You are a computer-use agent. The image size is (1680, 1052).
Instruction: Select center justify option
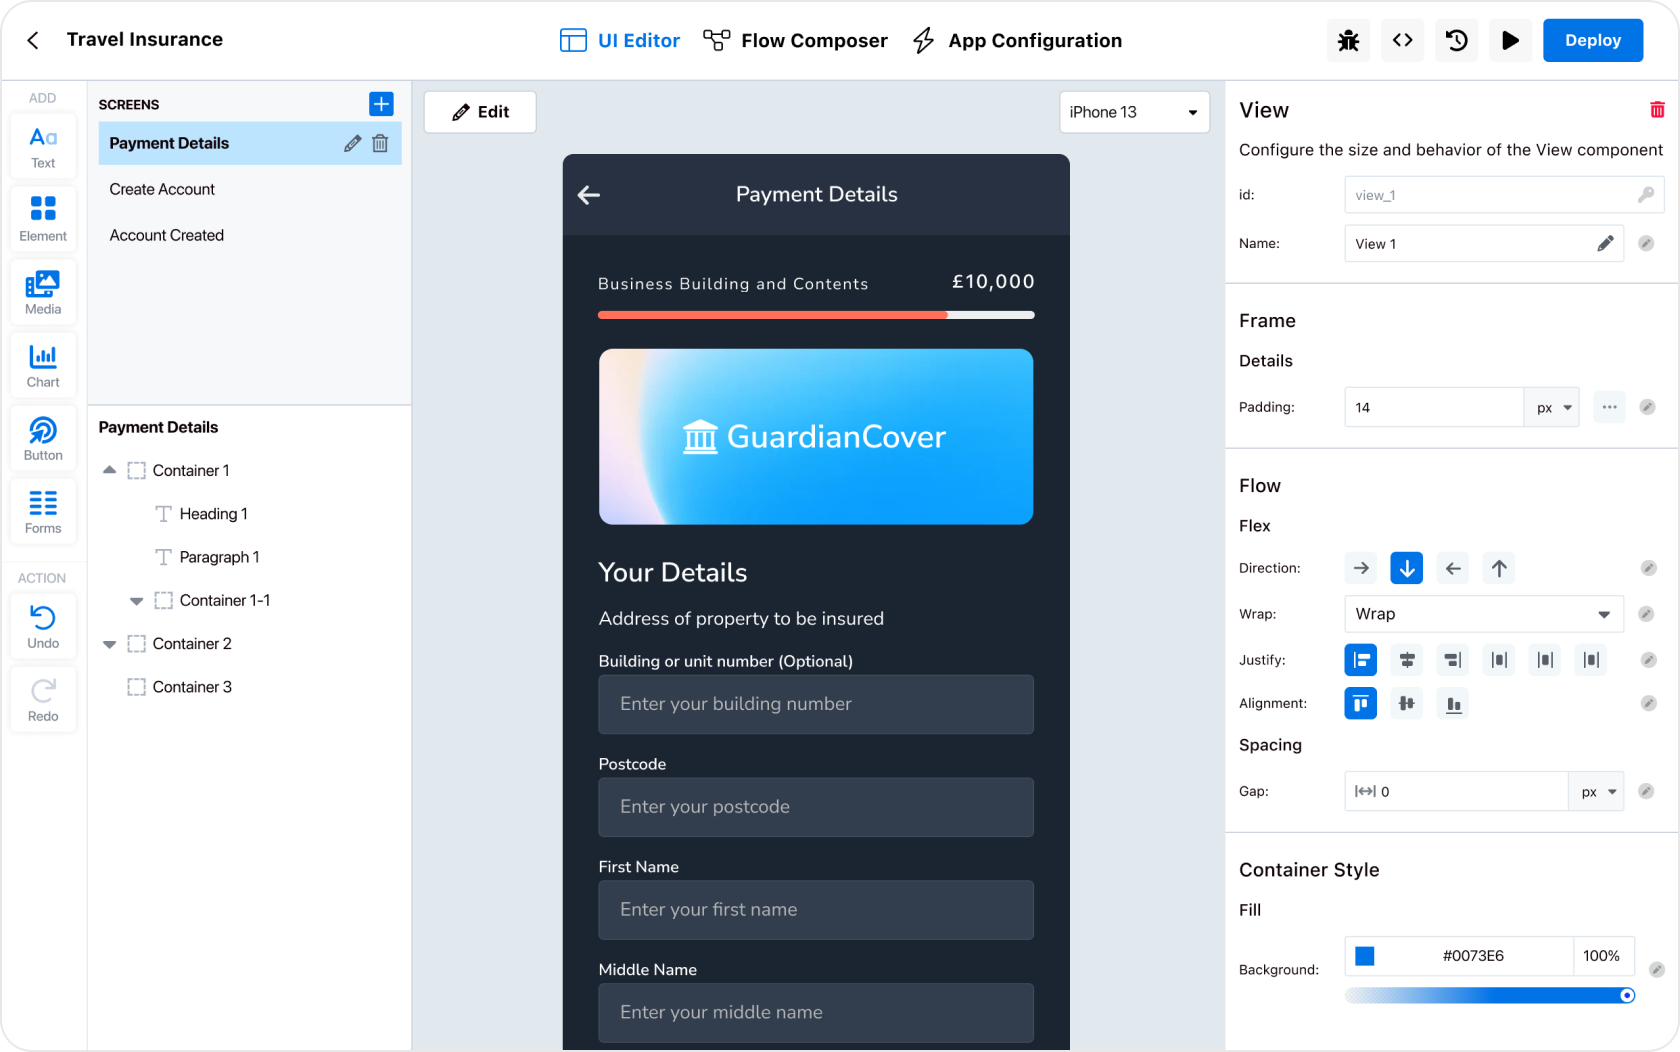coord(1406,660)
